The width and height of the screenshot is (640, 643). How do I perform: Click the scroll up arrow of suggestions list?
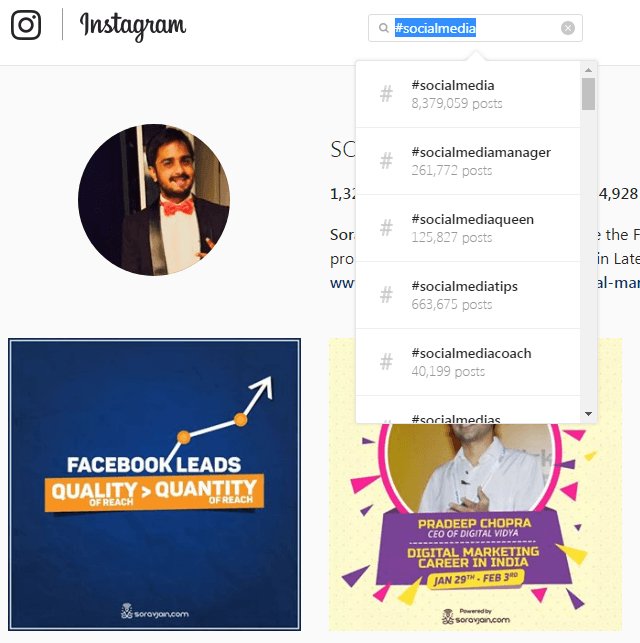click(x=588, y=70)
